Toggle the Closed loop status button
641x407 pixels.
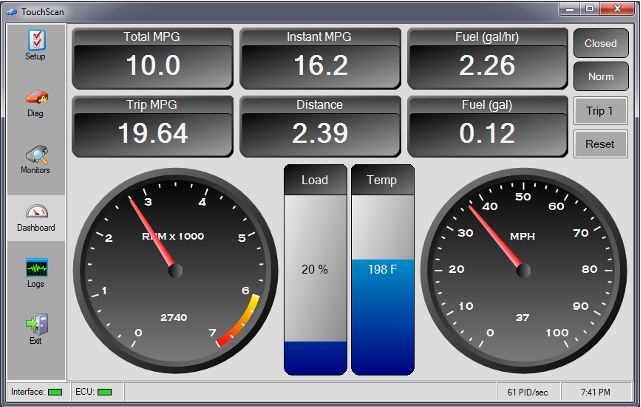pos(600,43)
